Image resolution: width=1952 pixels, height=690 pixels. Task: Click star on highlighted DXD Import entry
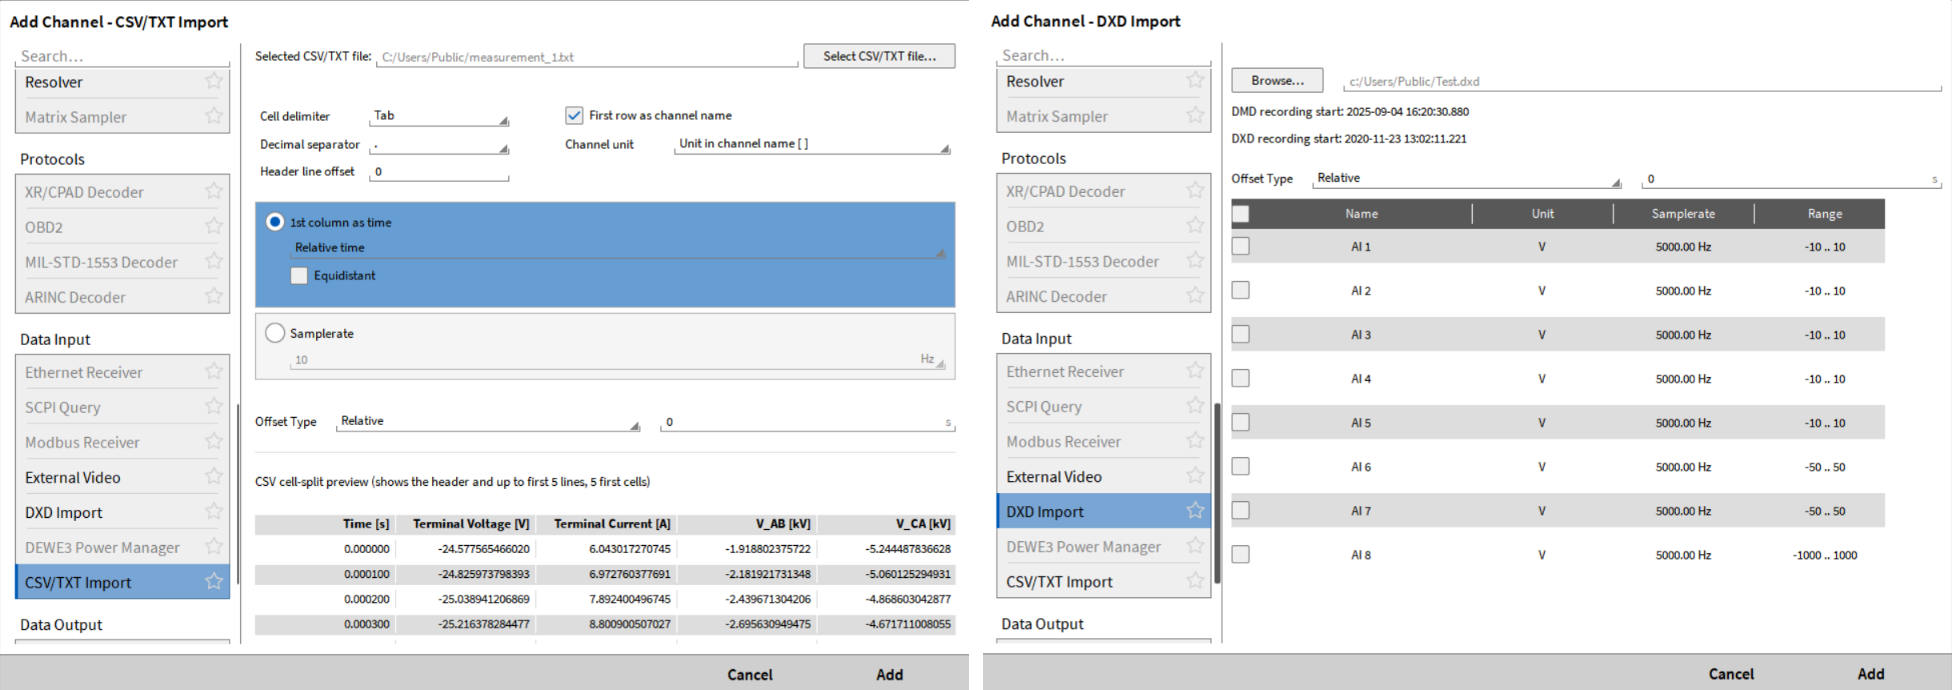point(1194,511)
